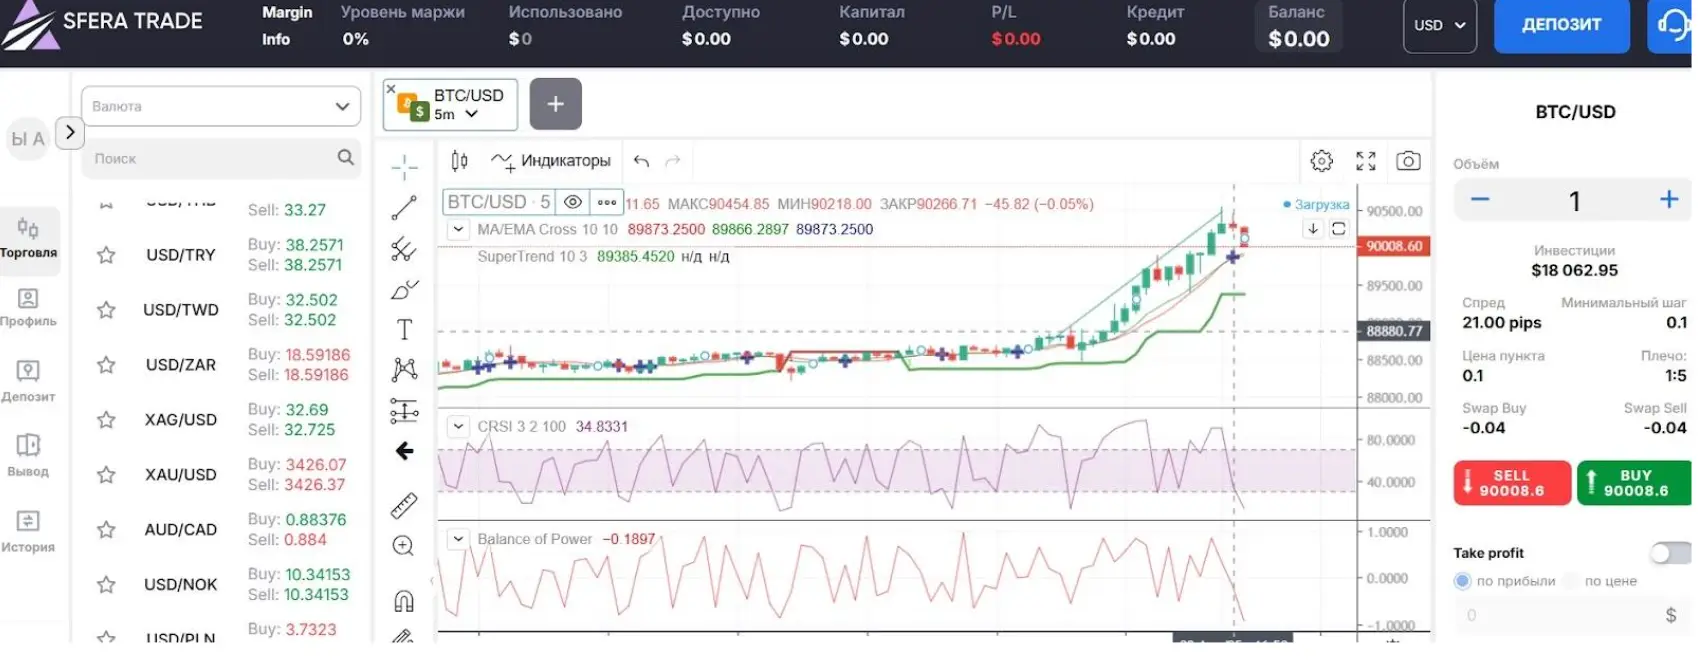Click the Take profit amount field
The height and width of the screenshot is (664, 1698).
[1571, 615]
